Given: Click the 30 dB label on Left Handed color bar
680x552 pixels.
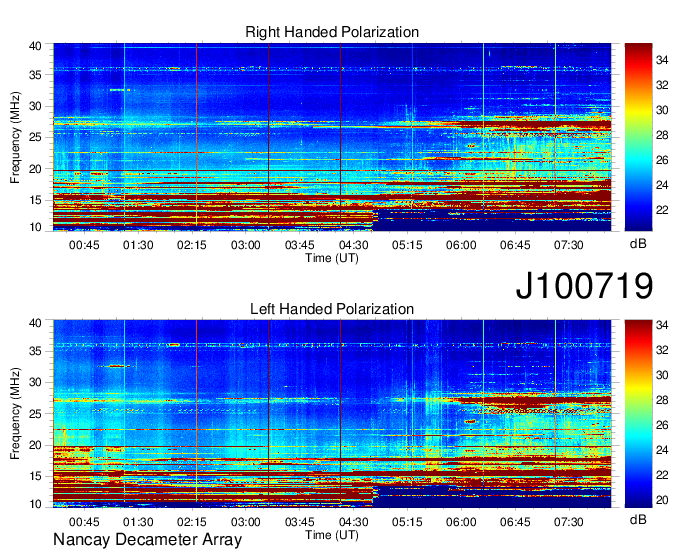Looking at the screenshot, I should click(662, 375).
